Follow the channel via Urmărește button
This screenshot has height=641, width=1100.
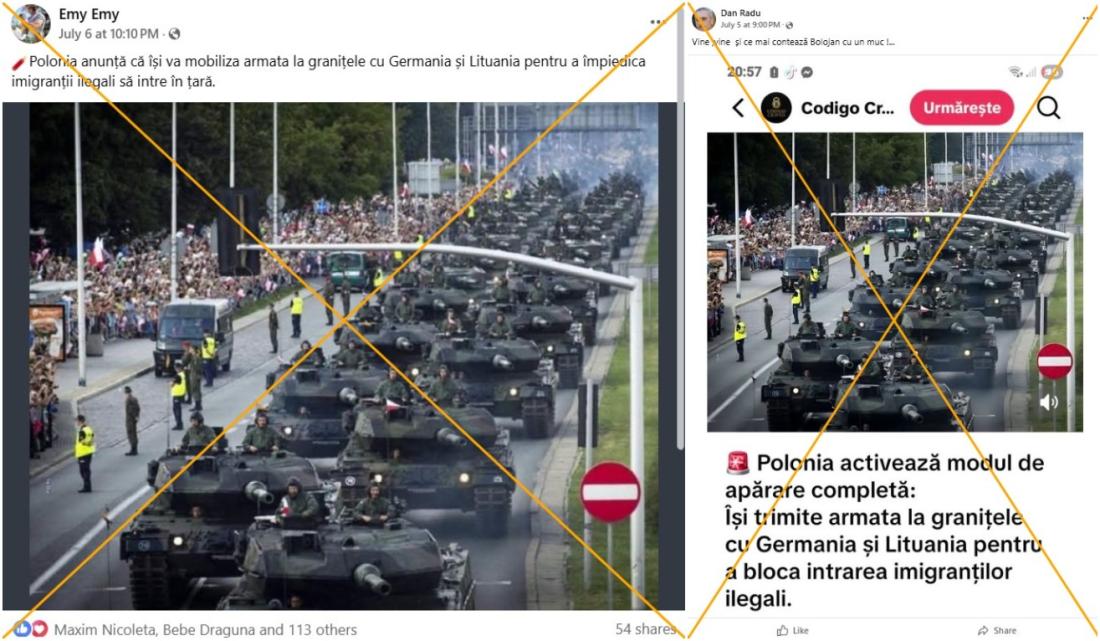click(x=962, y=108)
